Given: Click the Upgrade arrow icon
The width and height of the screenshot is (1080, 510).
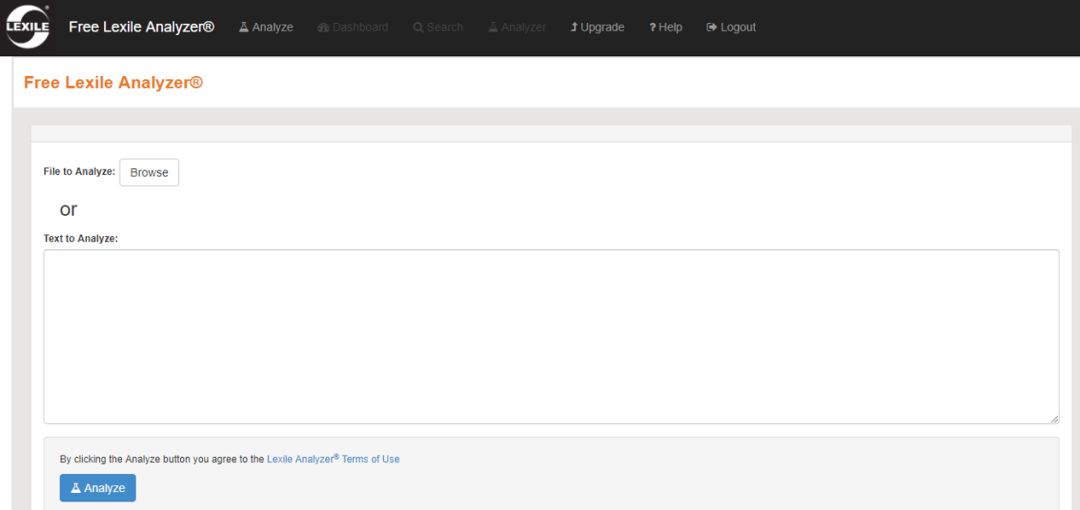Looking at the screenshot, I should tap(574, 27).
